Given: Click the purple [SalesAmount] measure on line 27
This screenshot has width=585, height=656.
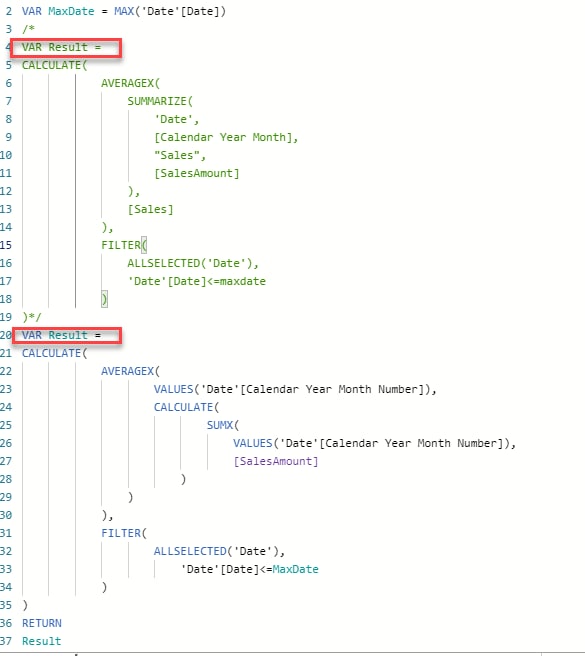Looking at the screenshot, I should (x=276, y=461).
